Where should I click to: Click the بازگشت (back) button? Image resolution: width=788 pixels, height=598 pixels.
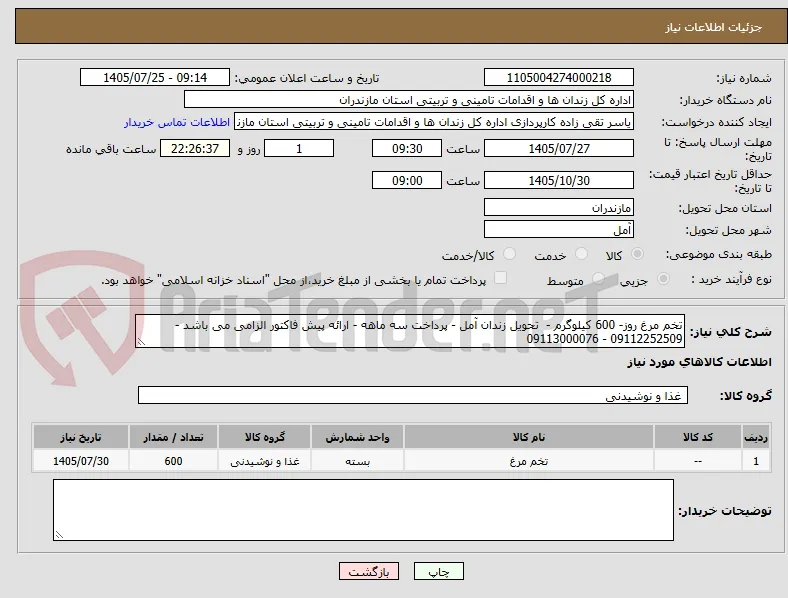click(x=369, y=571)
